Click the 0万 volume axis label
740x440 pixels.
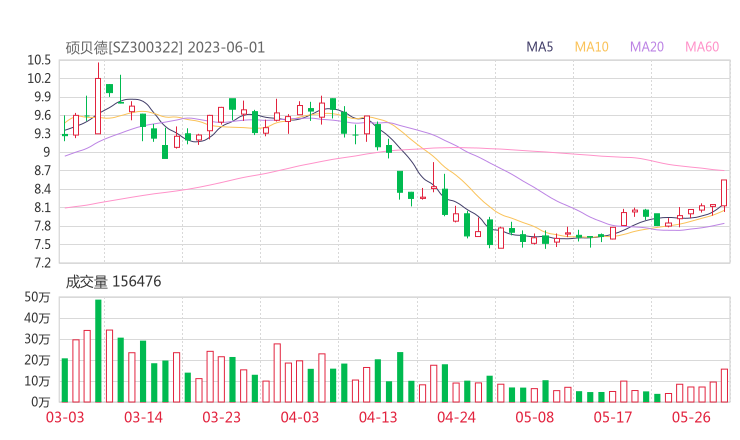[x=40, y=402]
